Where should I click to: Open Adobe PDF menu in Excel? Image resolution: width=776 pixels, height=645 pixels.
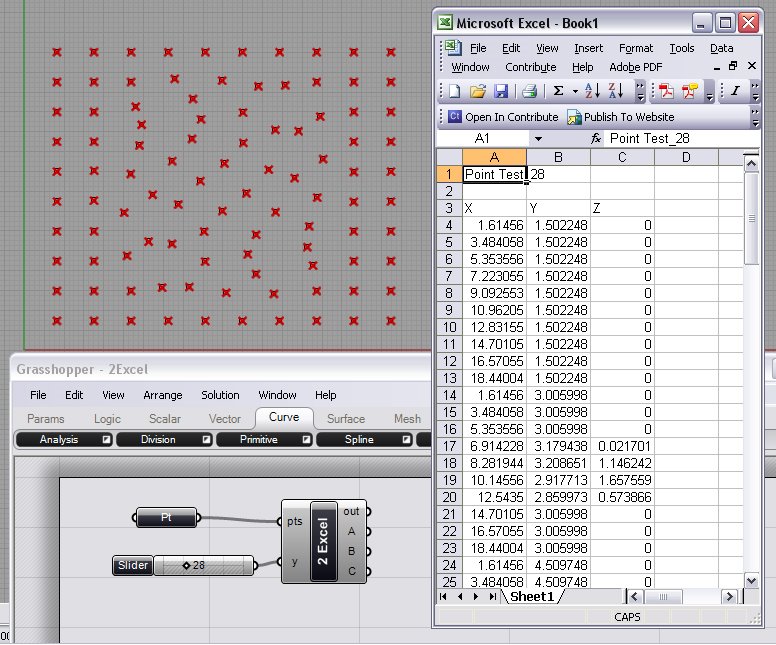(635, 67)
